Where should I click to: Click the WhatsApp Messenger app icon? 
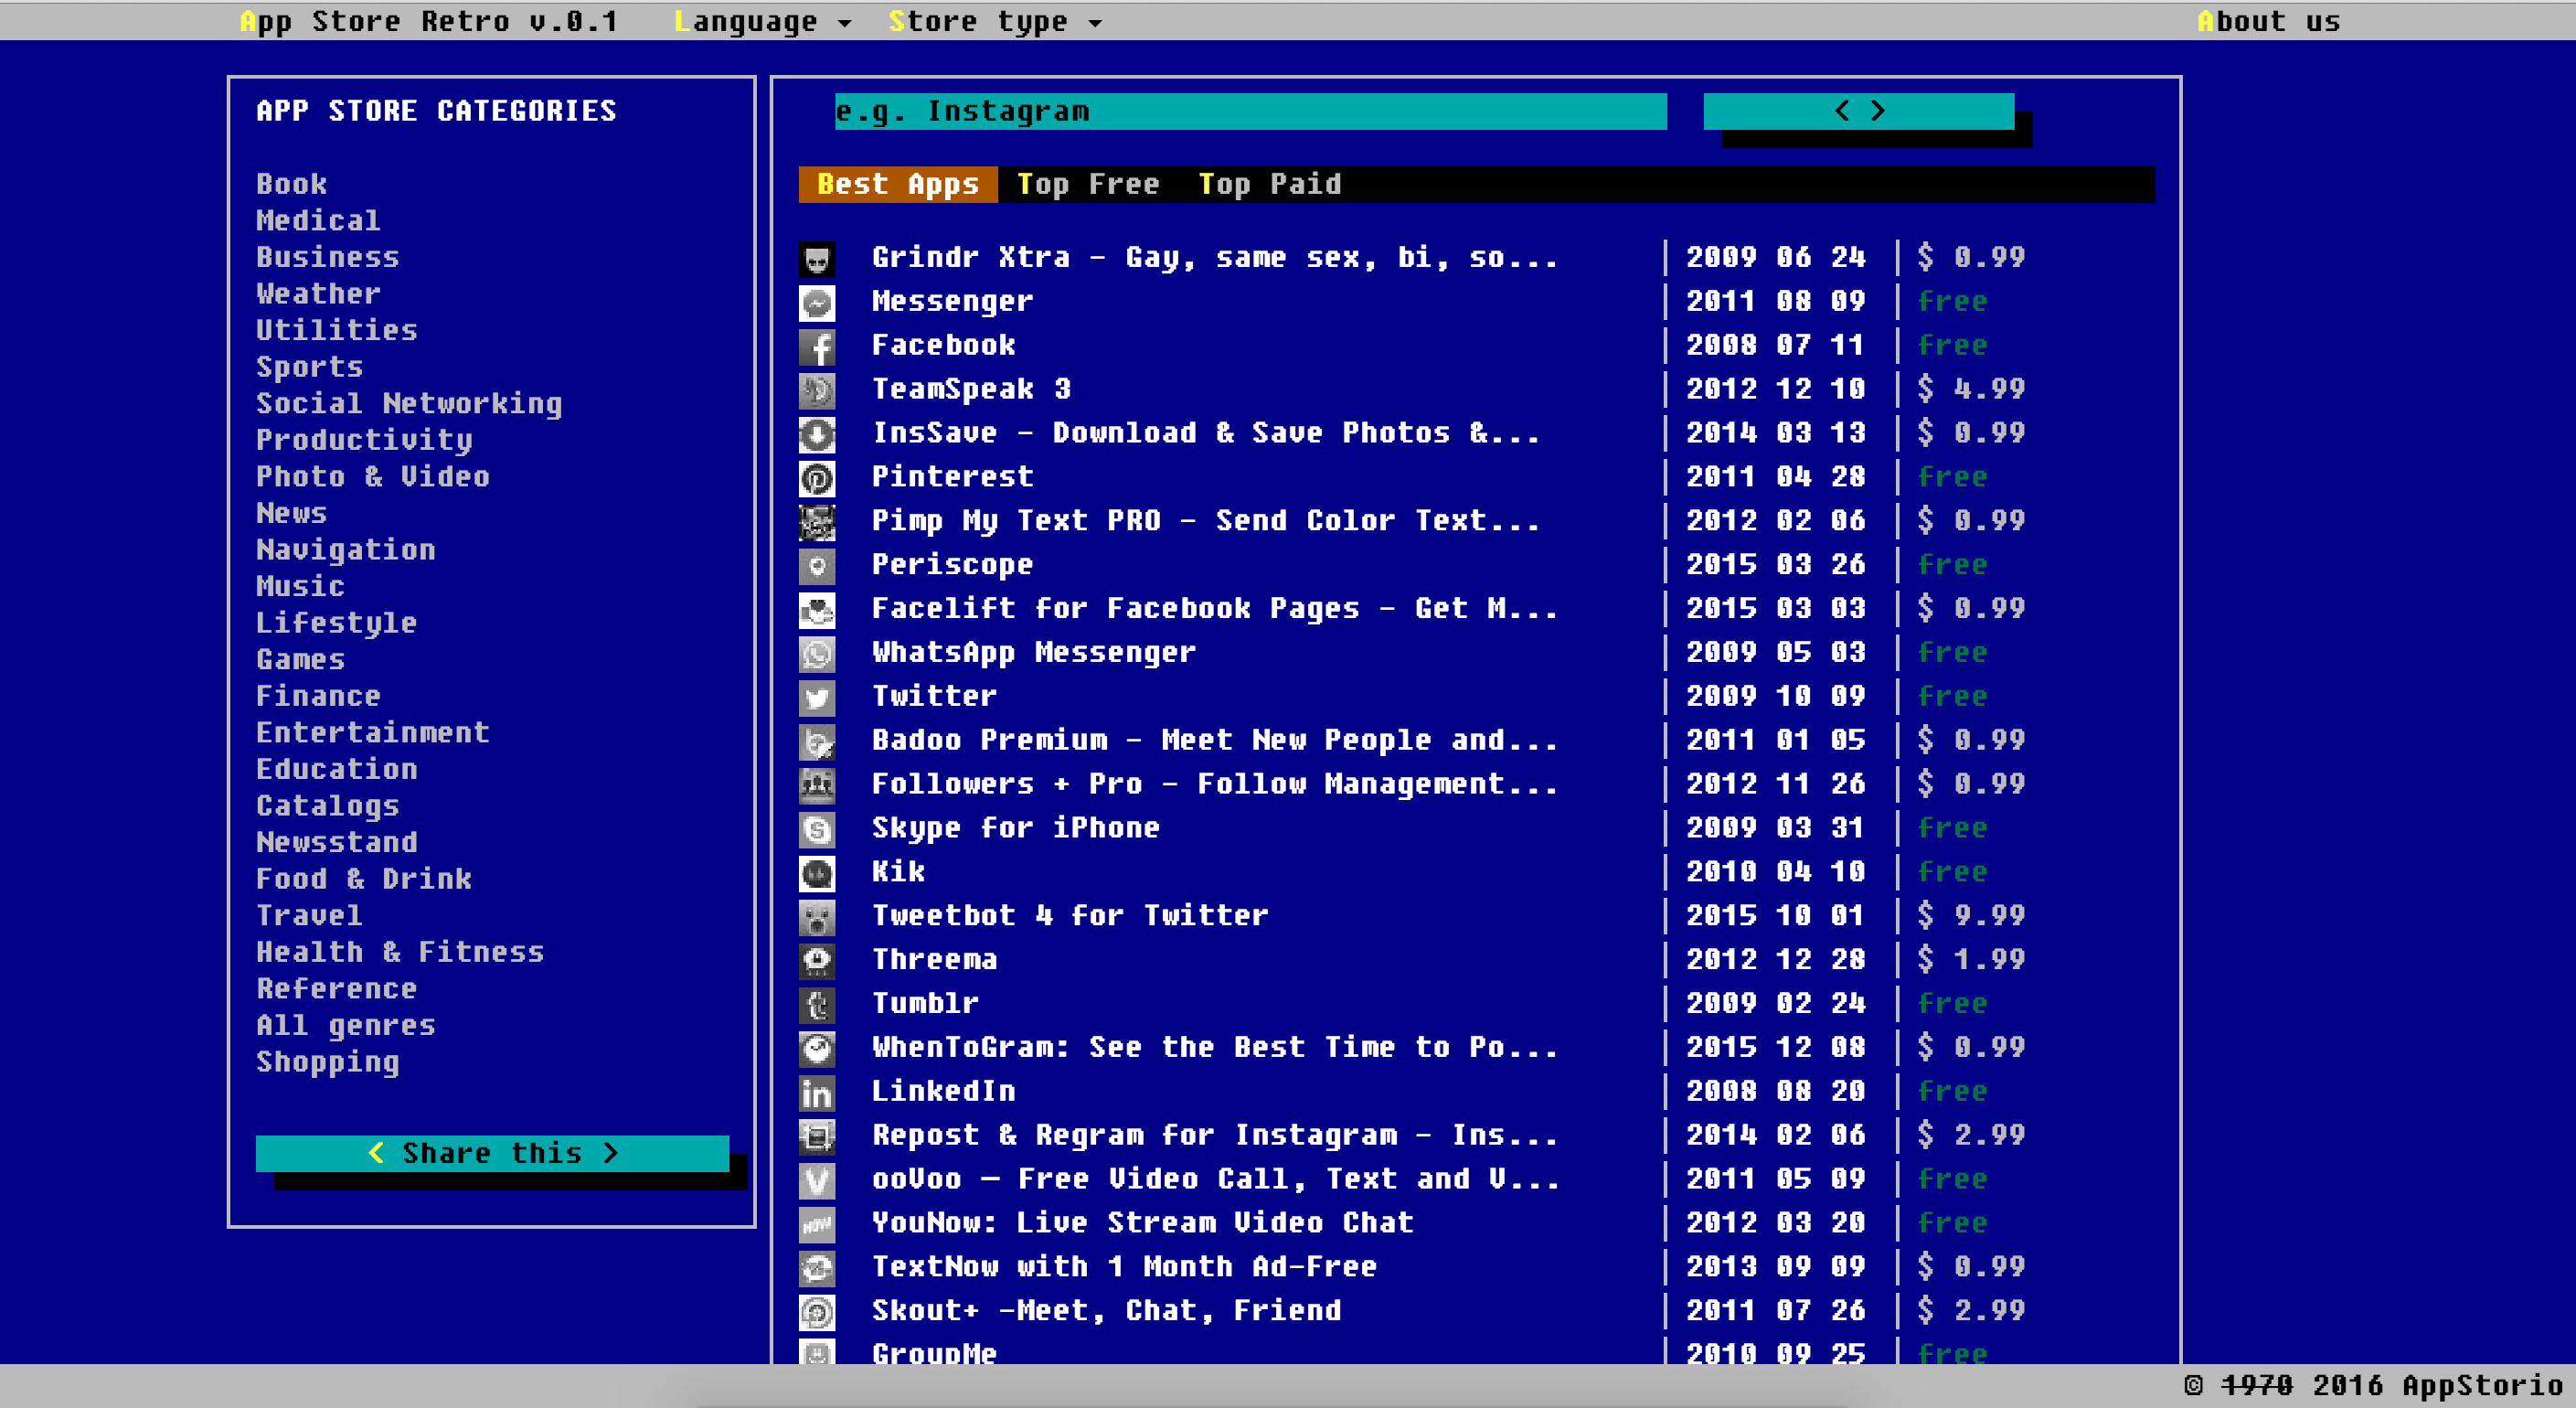click(x=817, y=654)
